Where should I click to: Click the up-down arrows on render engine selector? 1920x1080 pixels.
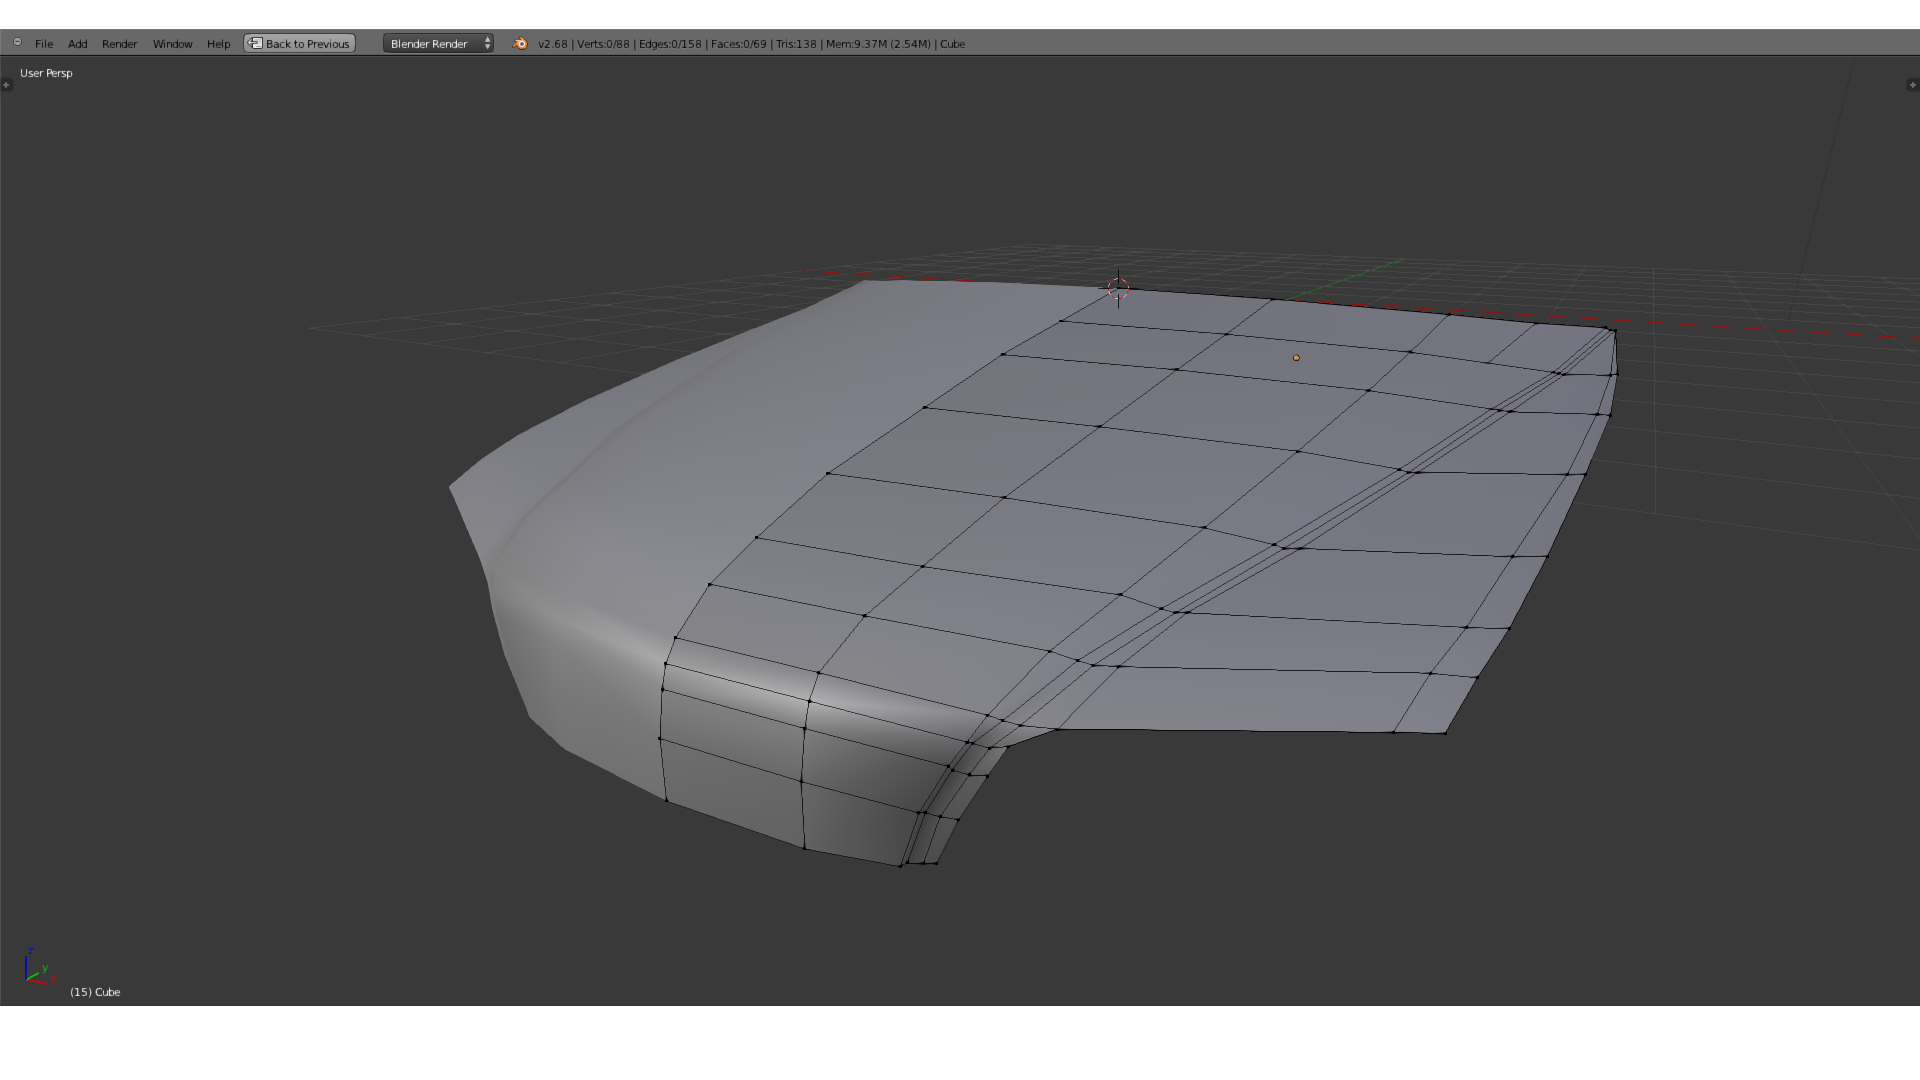(x=487, y=44)
